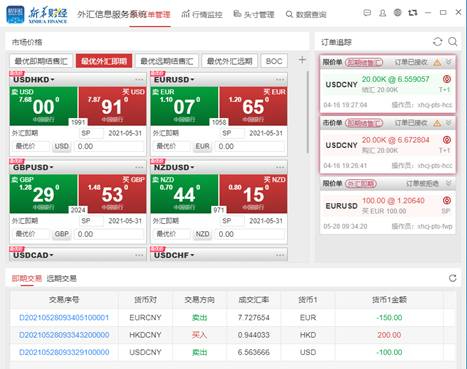Open the 行情监控 market monitor menu
Screen dimensions: 467x369
pos(202,14)
